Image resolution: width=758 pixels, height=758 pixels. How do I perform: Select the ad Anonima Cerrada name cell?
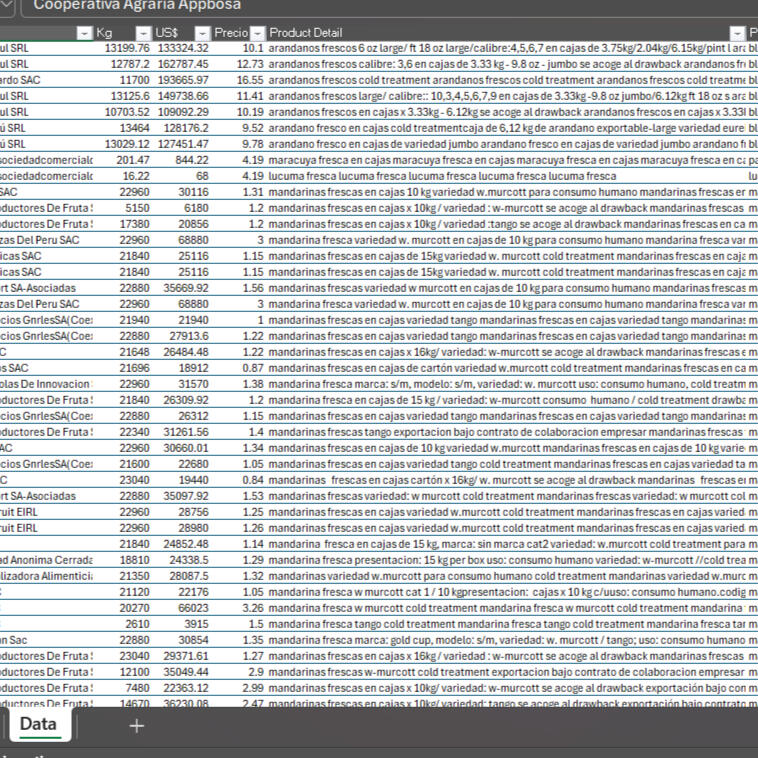[46, 560]
